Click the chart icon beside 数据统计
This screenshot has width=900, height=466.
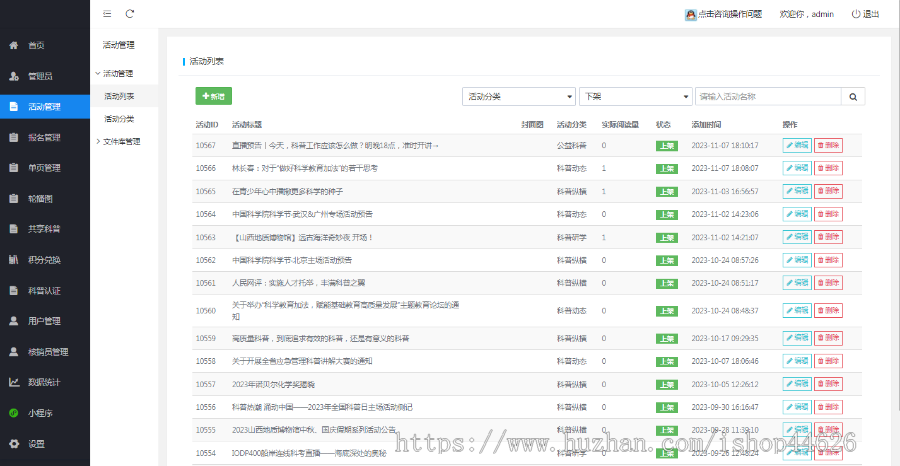[14, 382]
